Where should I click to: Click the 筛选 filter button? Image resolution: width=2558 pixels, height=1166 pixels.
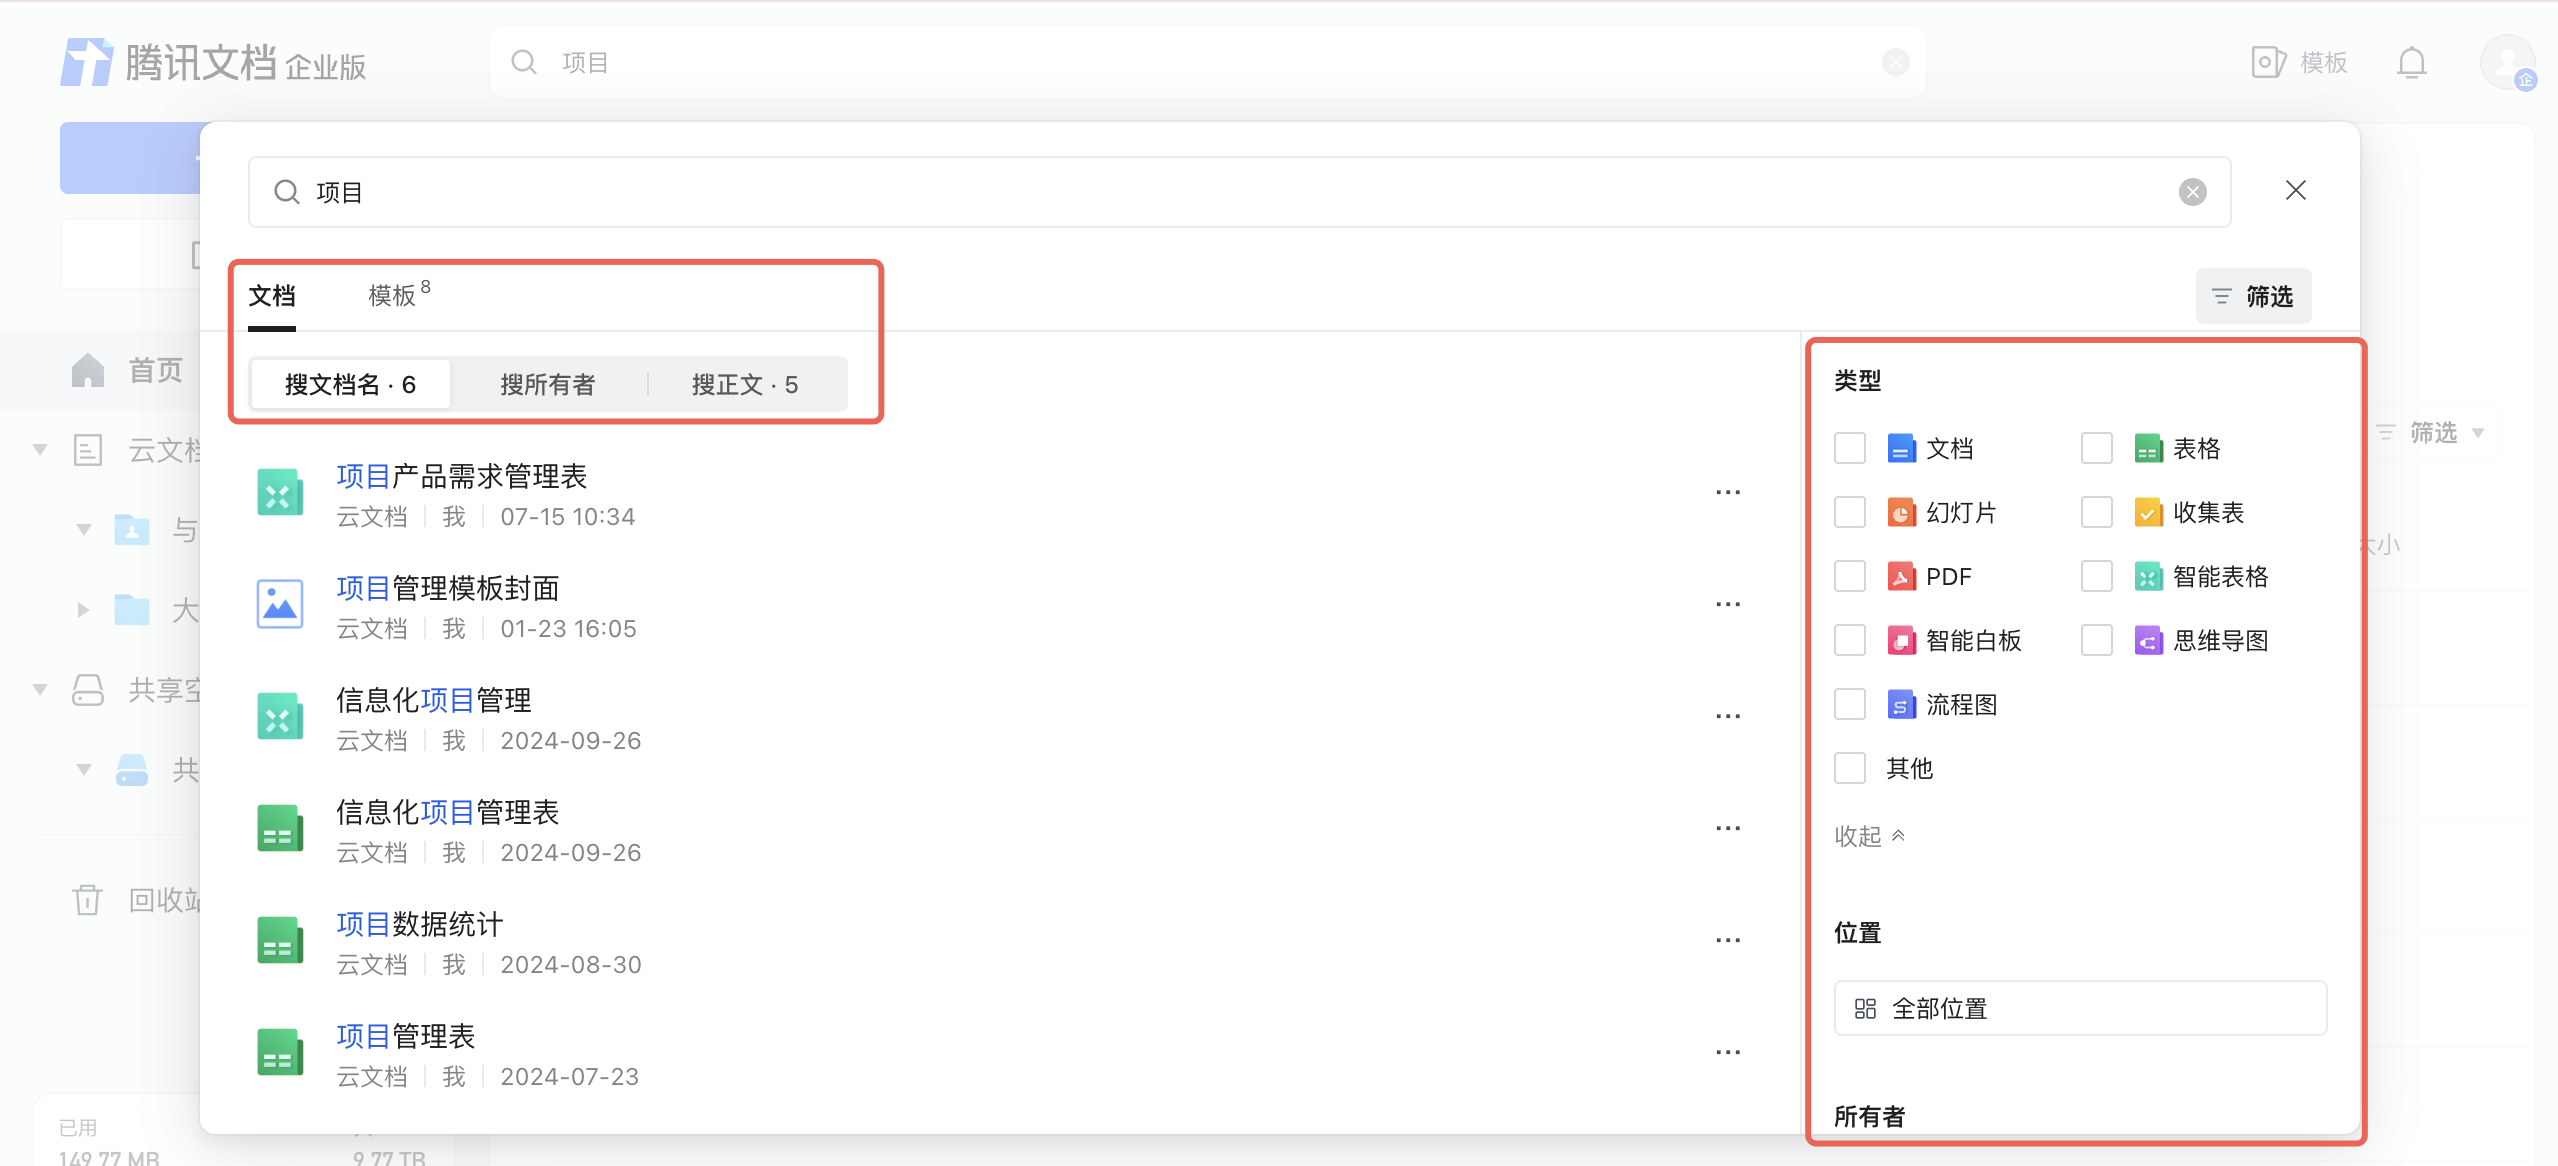(x=2252, y=296)
